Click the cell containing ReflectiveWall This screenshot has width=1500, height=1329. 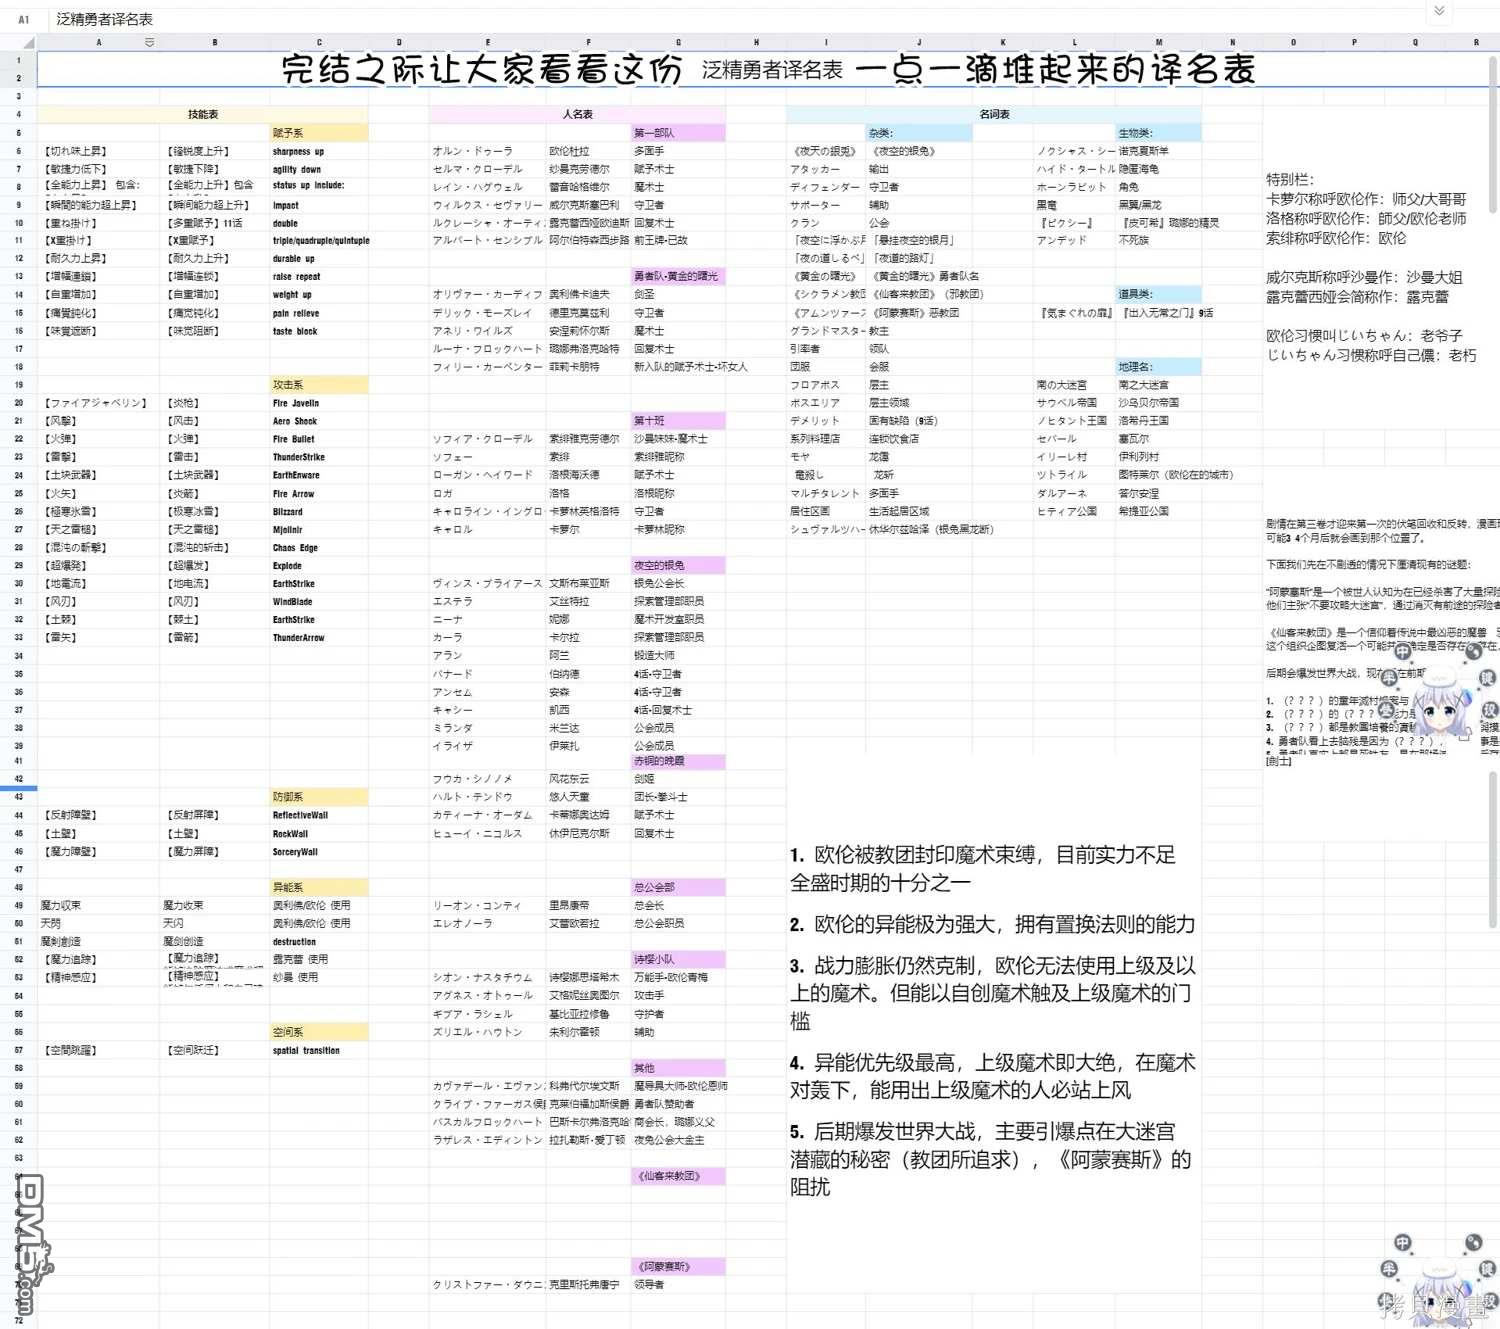tap(319, 815)
